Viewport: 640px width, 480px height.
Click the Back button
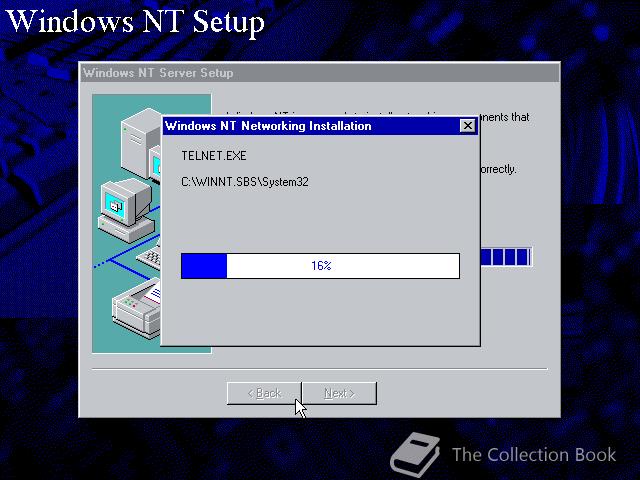(x=264, y=393)
